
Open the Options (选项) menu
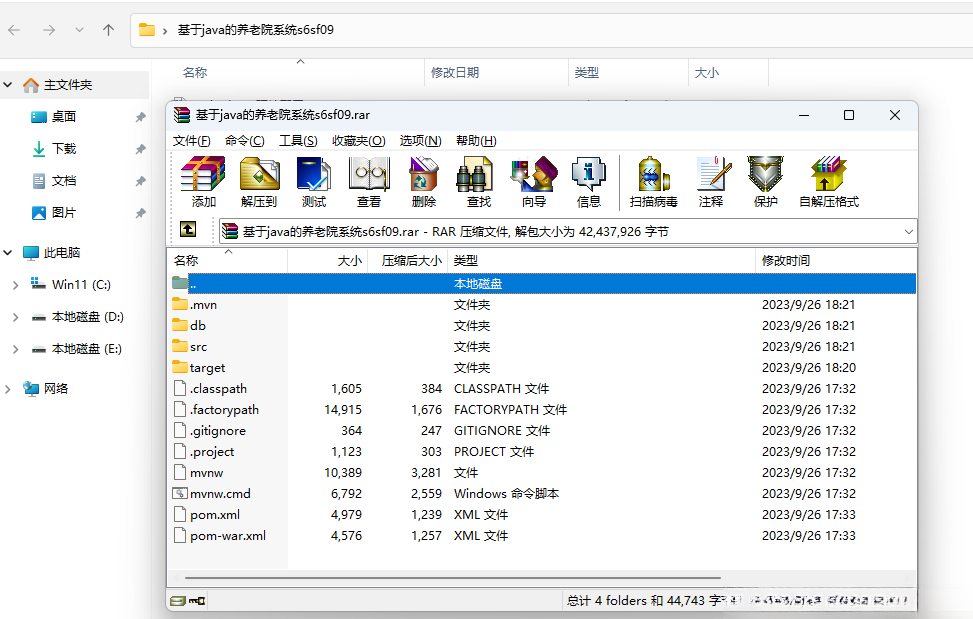420,141
